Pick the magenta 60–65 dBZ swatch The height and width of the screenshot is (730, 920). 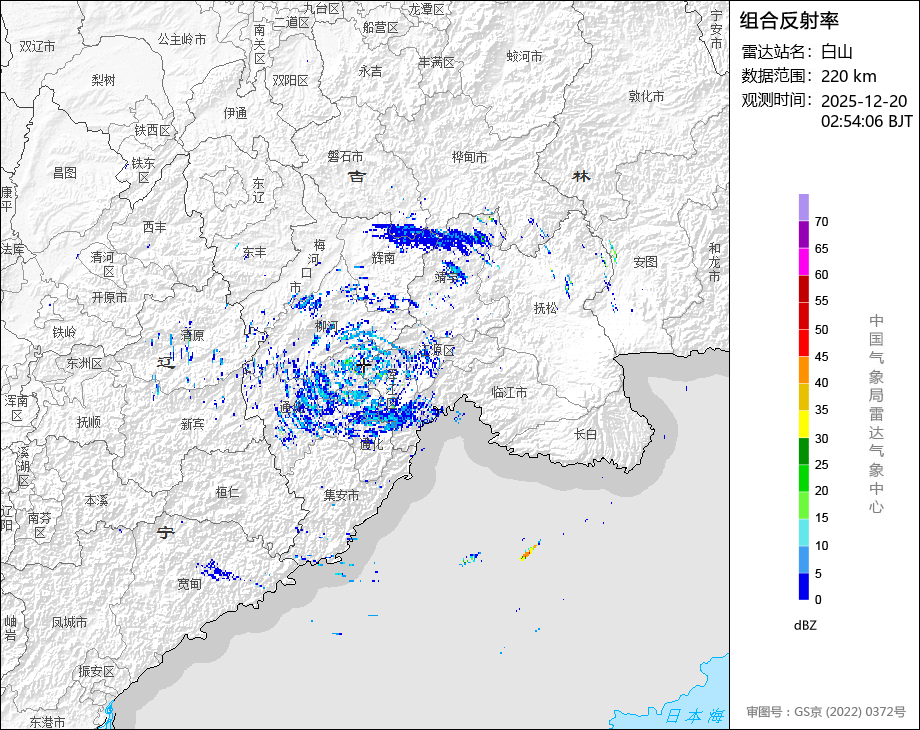(x=804, y=262)
